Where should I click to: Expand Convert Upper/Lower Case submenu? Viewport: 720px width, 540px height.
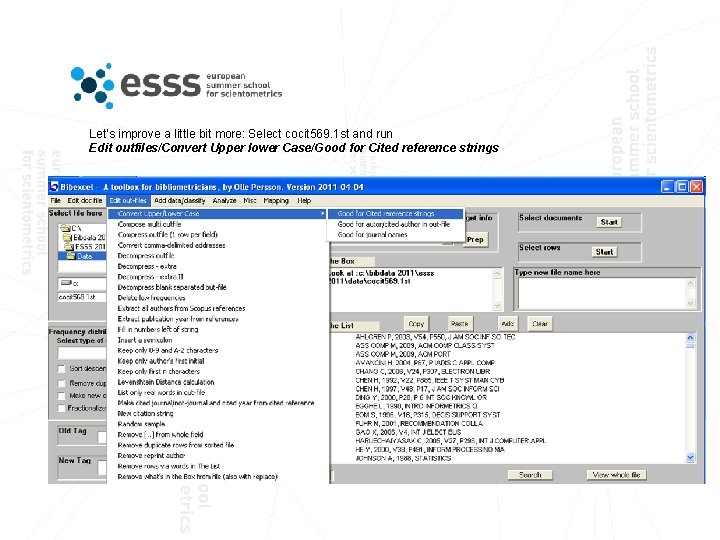pos(217,214)
